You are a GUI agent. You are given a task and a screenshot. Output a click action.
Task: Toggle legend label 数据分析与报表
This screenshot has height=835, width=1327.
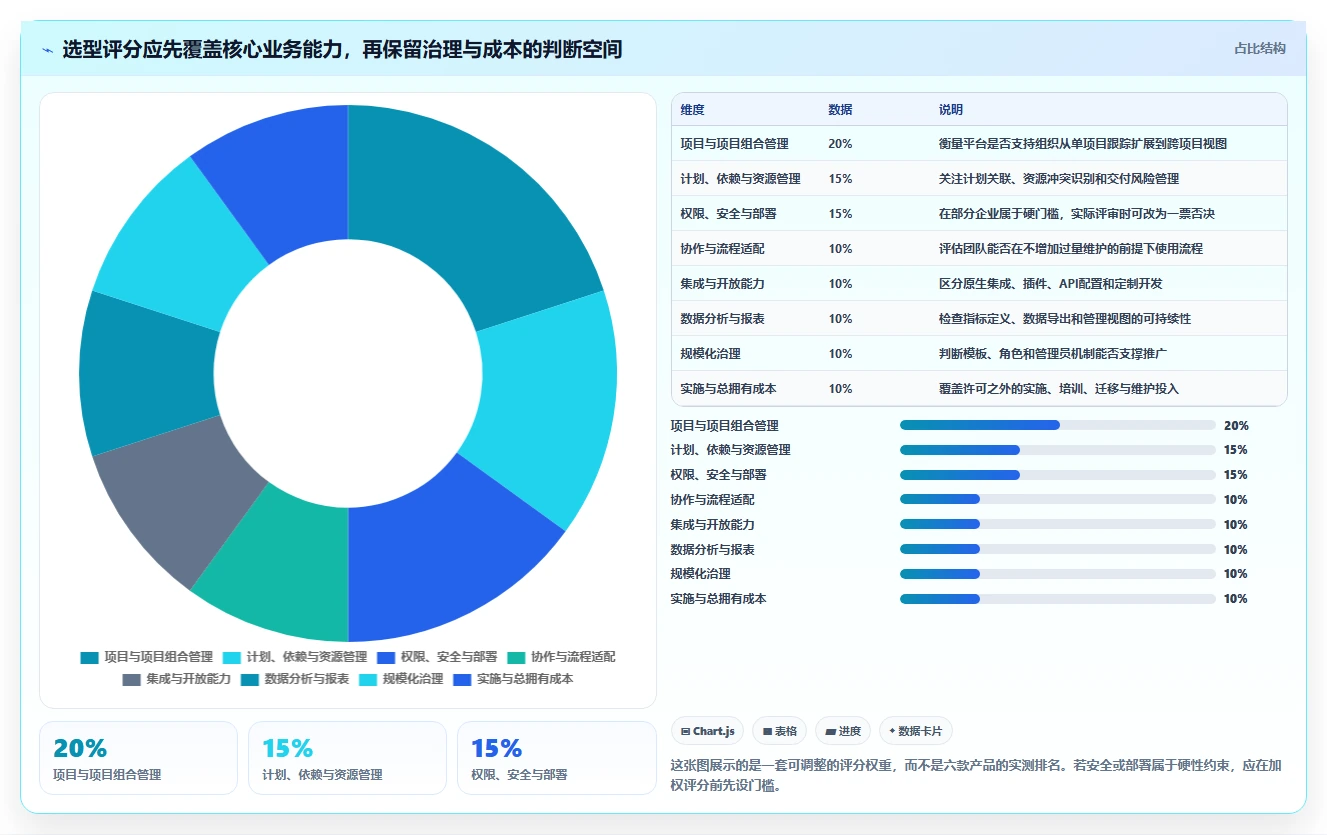pos(307,679)
